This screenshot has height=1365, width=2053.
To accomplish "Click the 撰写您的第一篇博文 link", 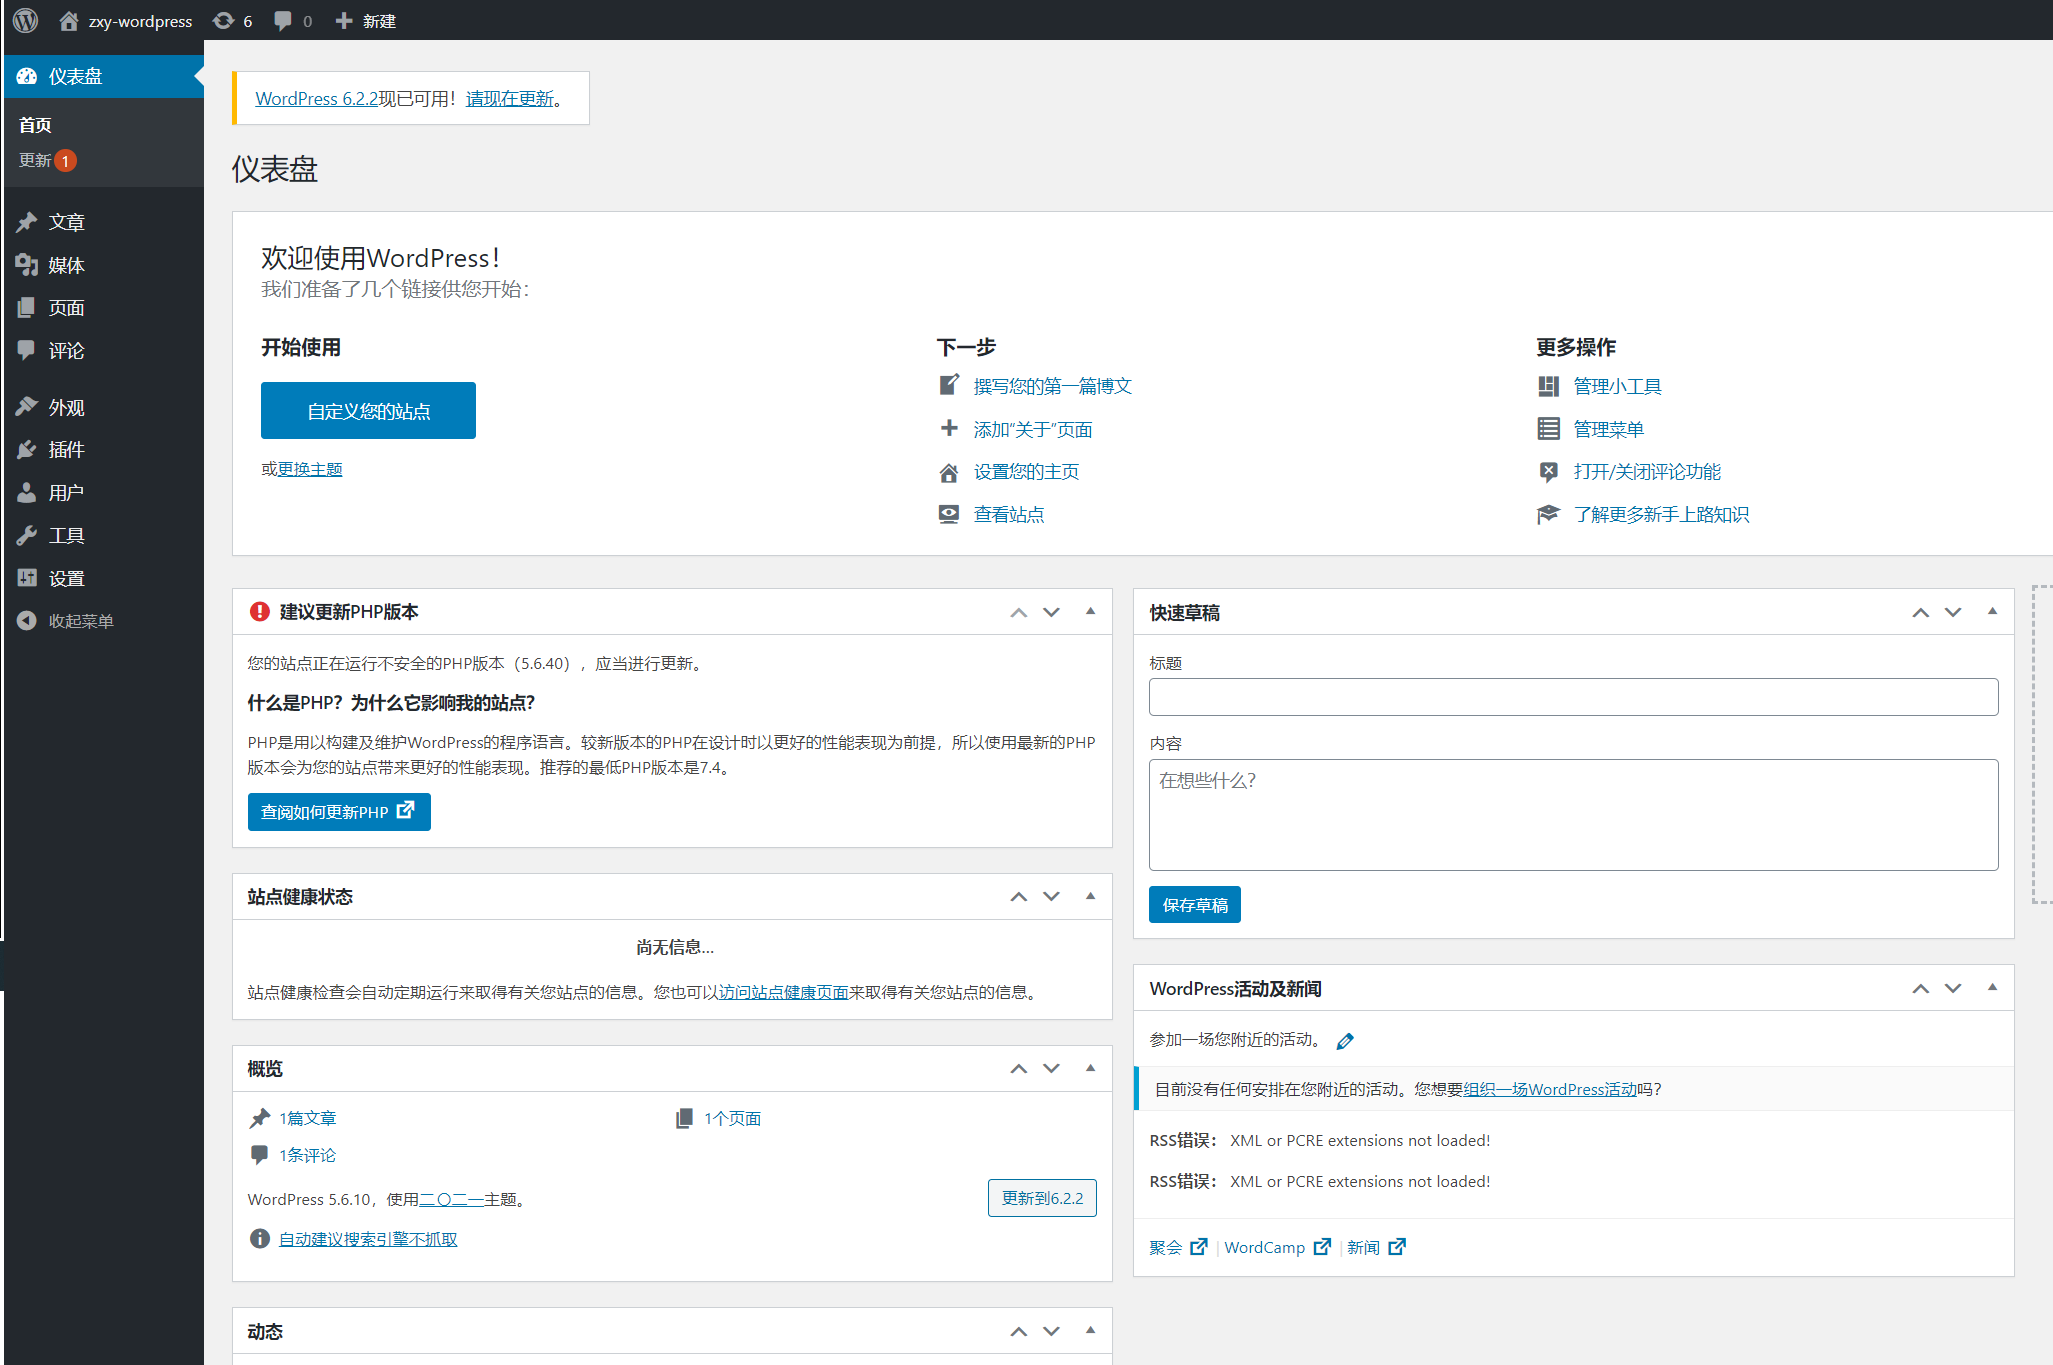I will click(1052, 386).
